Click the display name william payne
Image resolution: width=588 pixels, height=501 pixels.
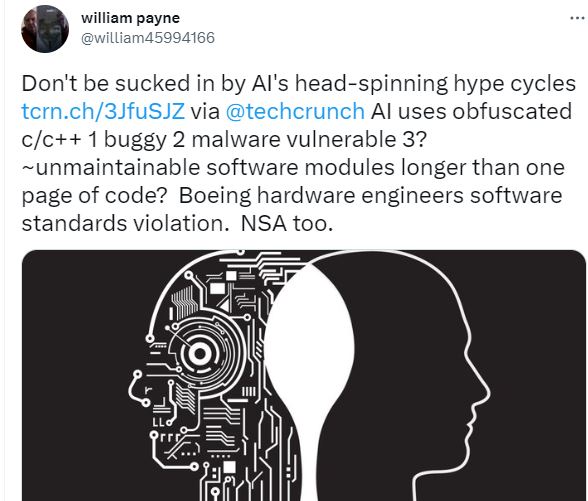point(130,18)
